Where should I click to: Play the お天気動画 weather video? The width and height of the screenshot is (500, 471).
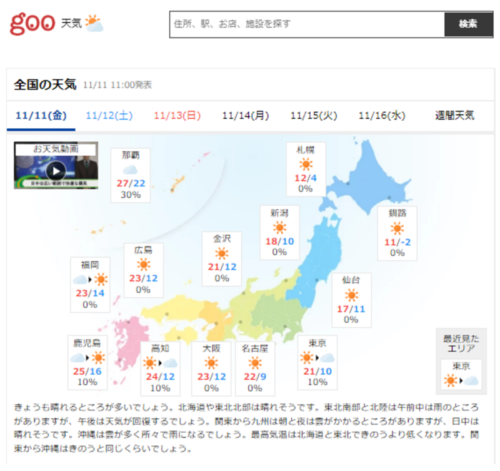(56, 165)
